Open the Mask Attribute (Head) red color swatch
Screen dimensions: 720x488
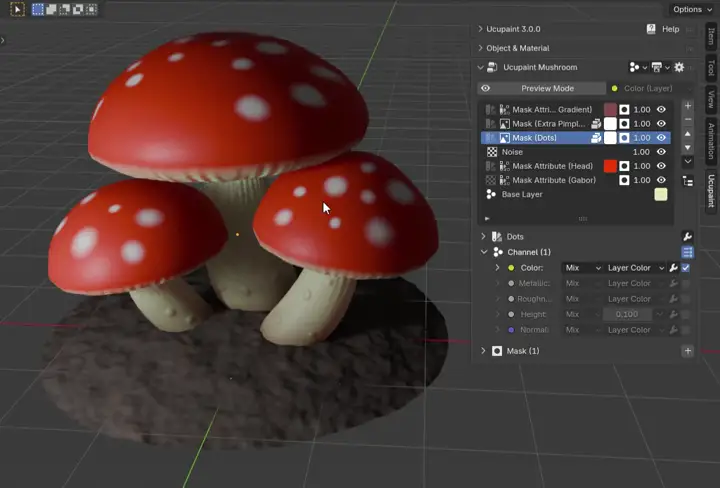pyautogui.click(x=610, y=166)
